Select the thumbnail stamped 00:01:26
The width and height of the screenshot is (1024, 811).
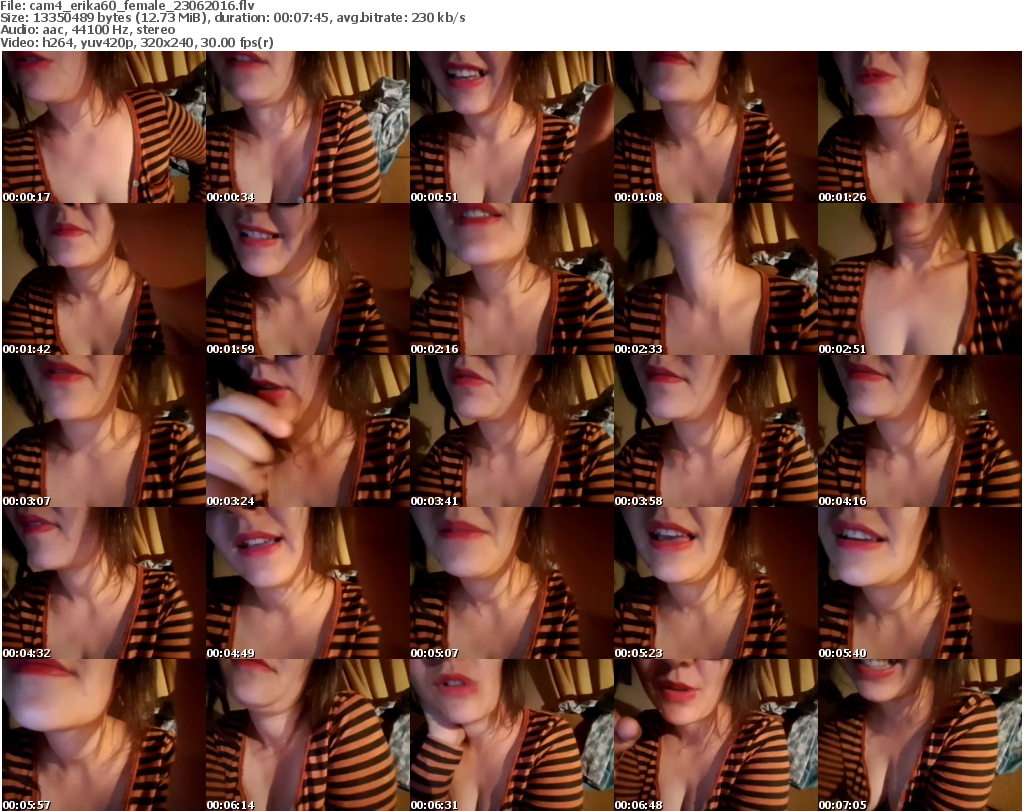920,127
